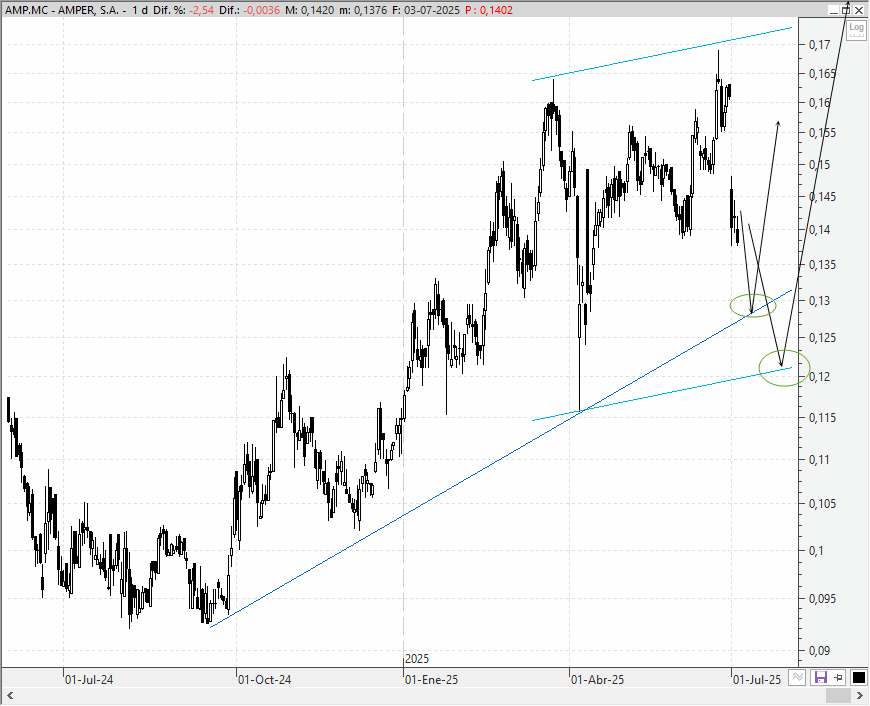This screenshot has width=870, height=706.
Task: Click the '0,165' price axis label
Action: [822, 74]
